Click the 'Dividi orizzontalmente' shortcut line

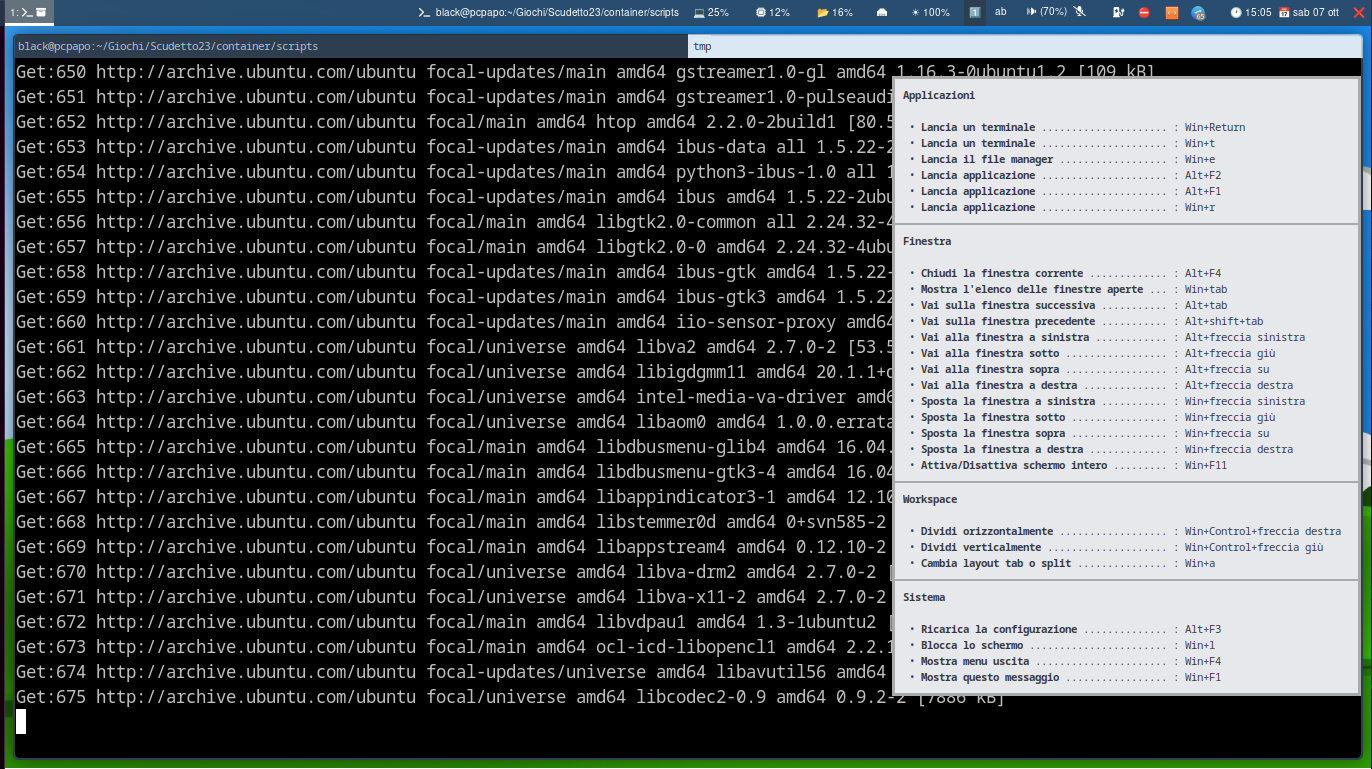pyautogui.click(x=1125, y=532)
